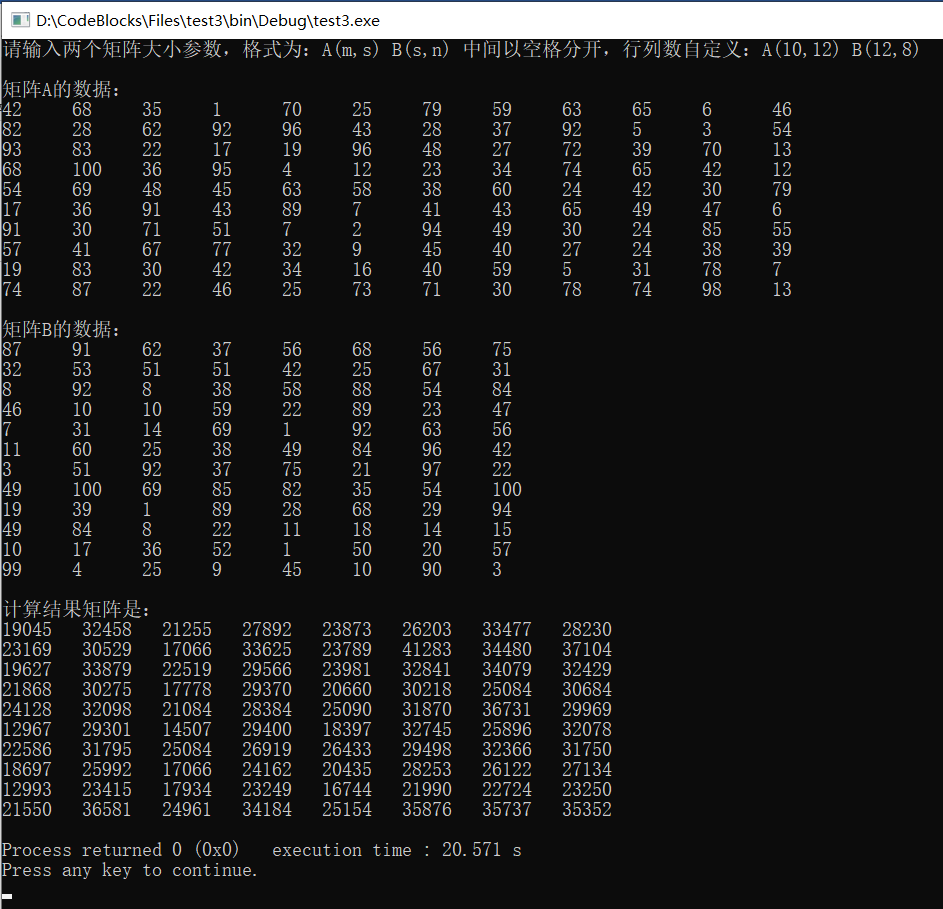
Task: Click result value 35352
Action: 586,810
